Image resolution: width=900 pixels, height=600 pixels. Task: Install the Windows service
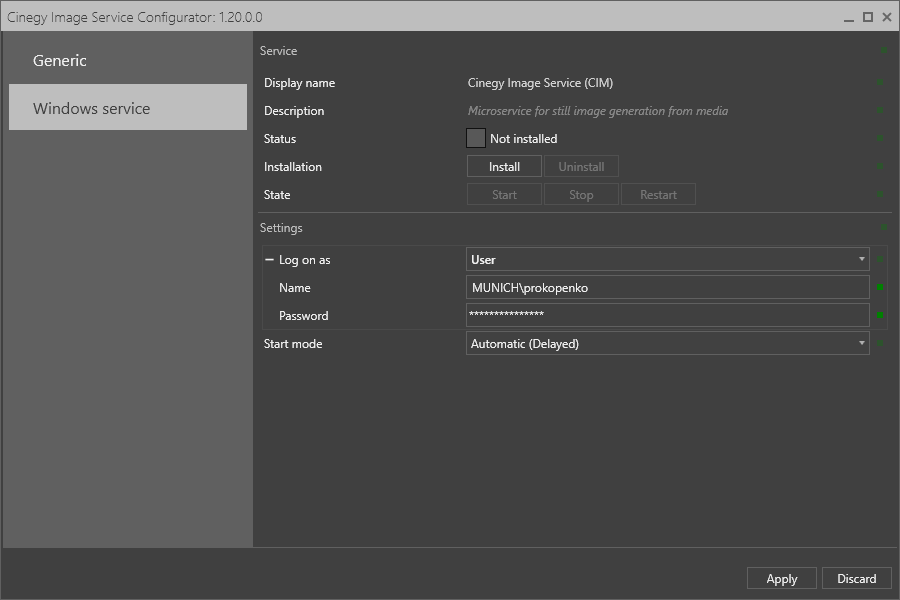click(x=504, y=167)
